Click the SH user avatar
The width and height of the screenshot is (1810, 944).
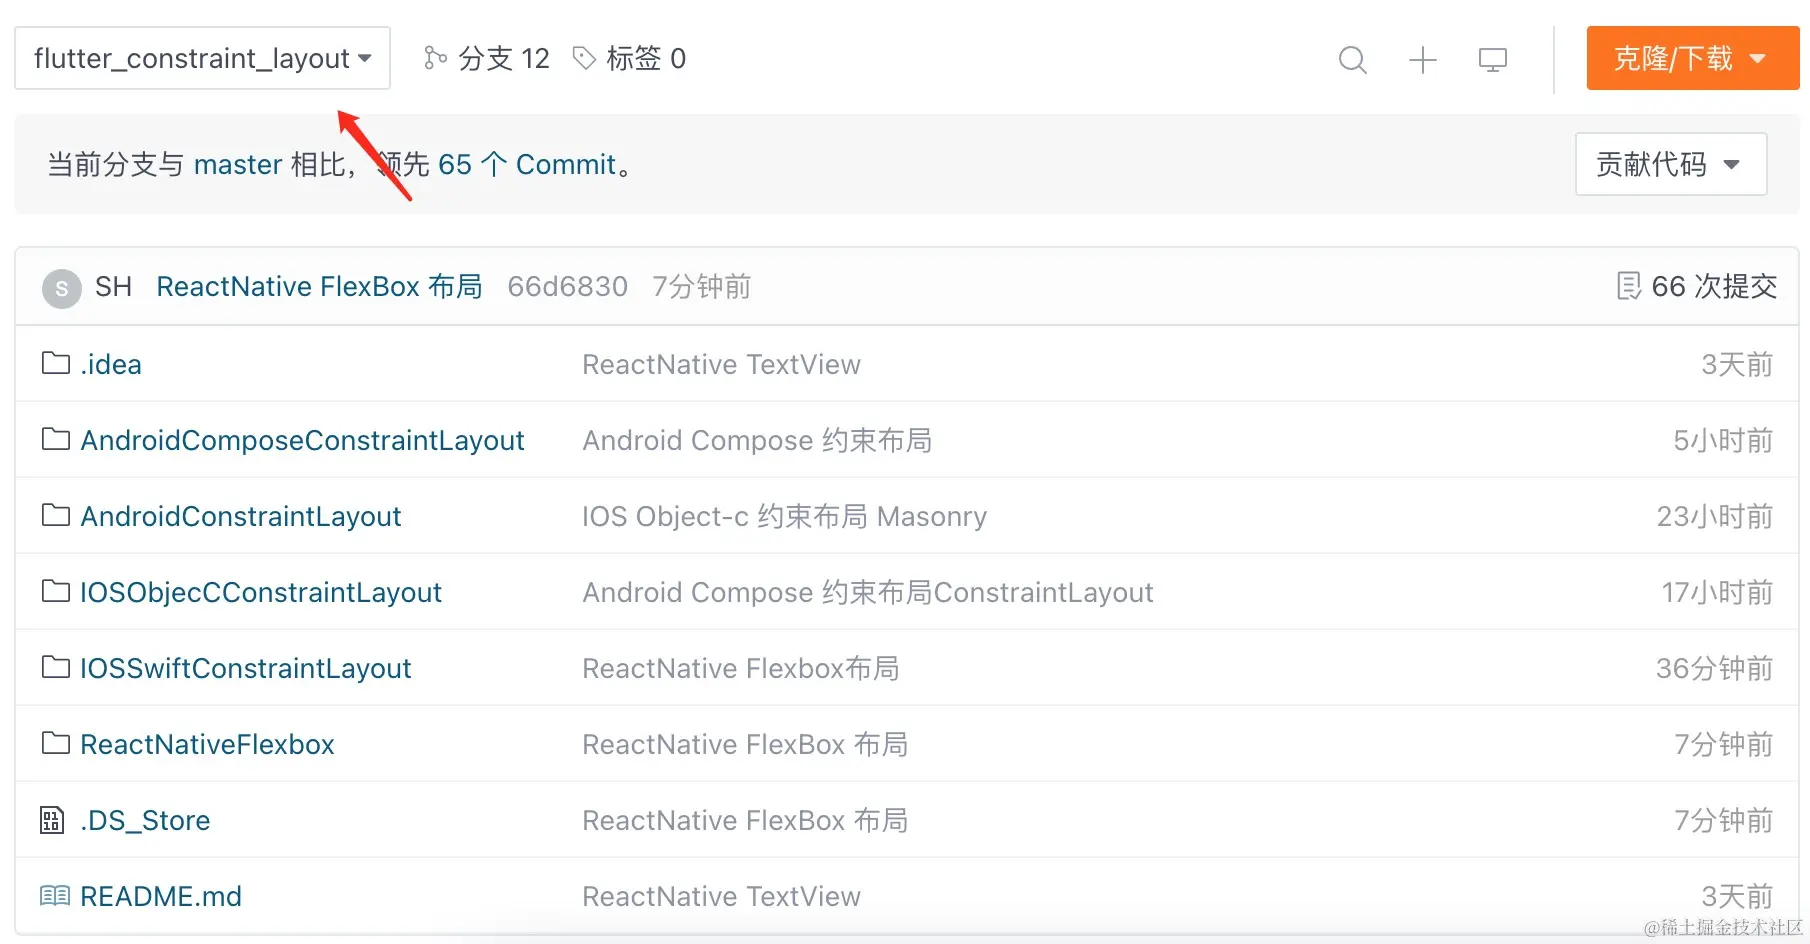pos(62,289)
